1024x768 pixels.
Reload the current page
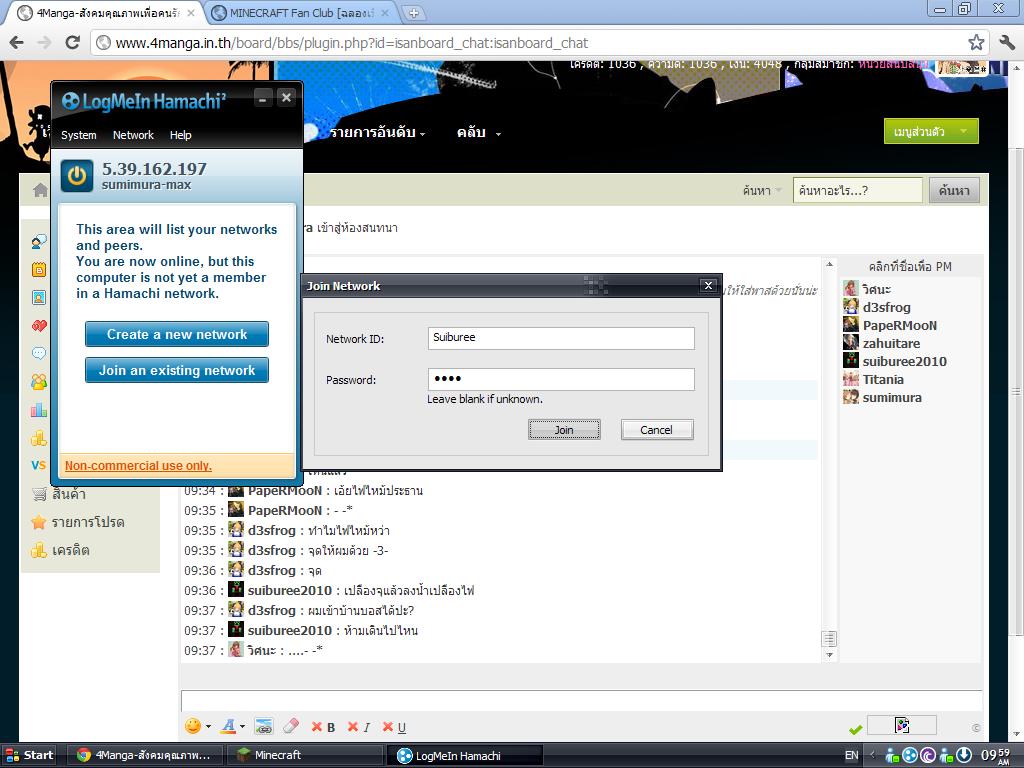tap(72, 43)
